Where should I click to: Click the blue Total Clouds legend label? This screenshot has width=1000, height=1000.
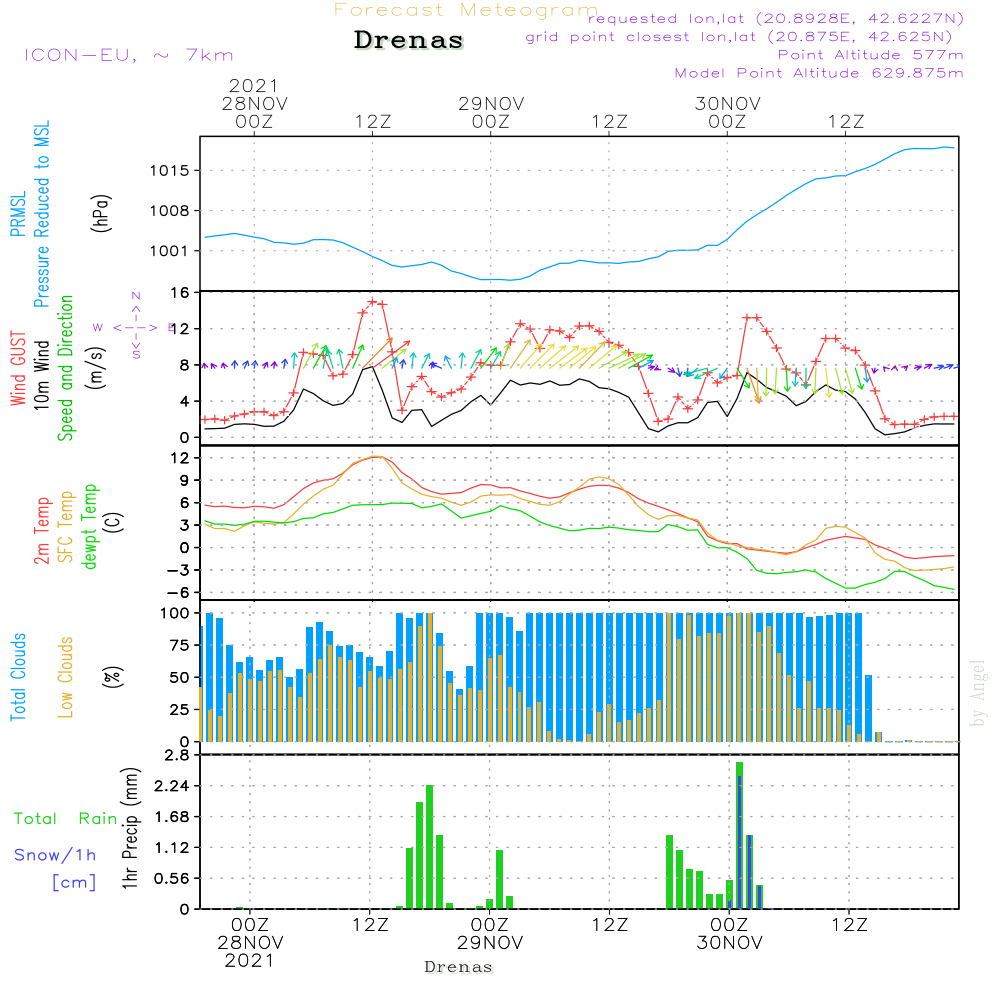(18, 677)
